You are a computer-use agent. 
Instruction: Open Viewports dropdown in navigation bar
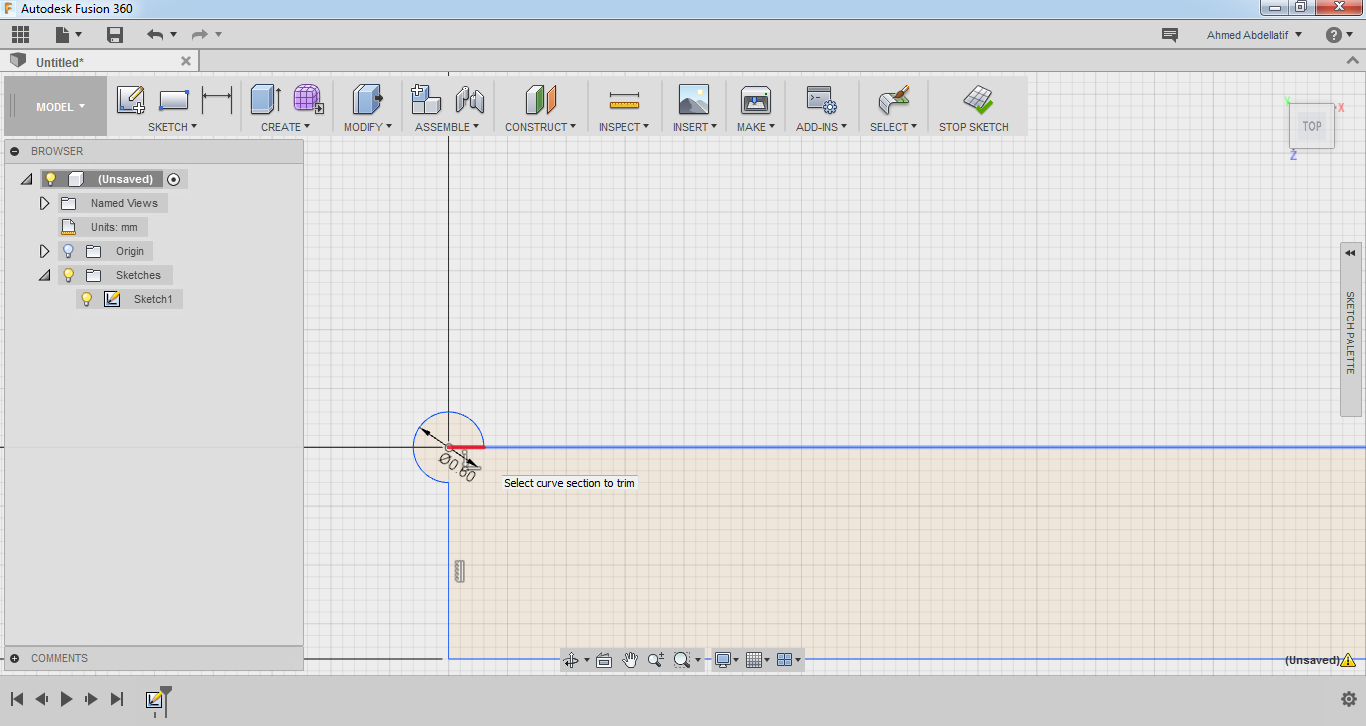(x=789, y=660)
